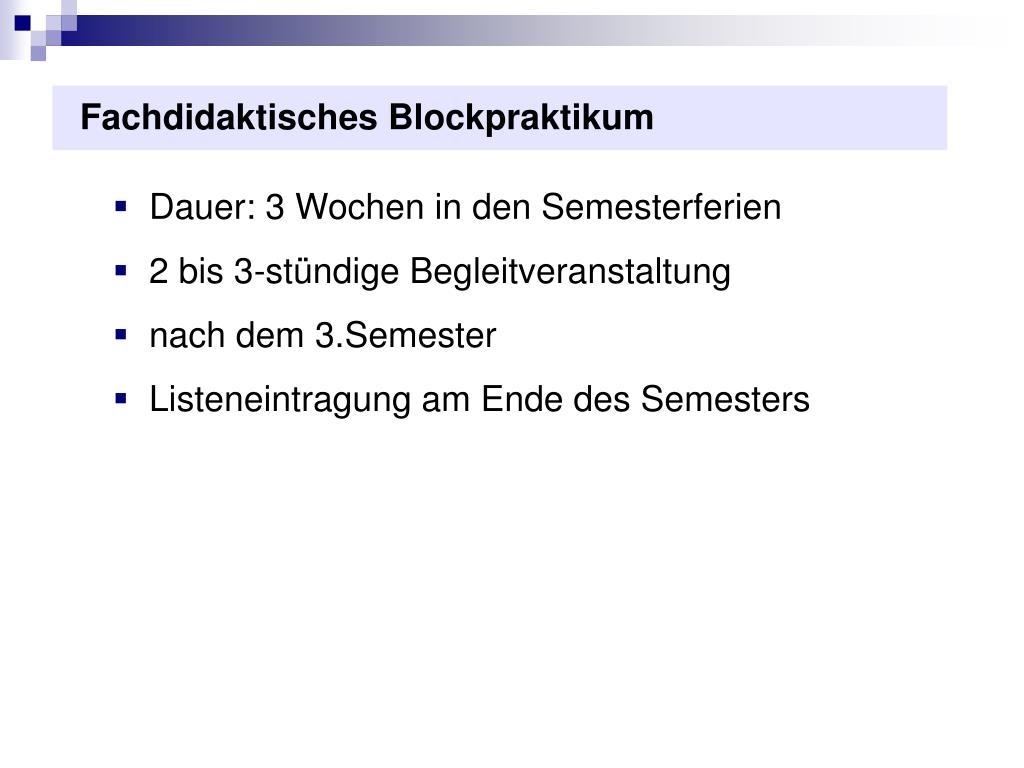Click the line 'nach dem 3.Semester'
The image size is (1024, 768).
(323, 336)
